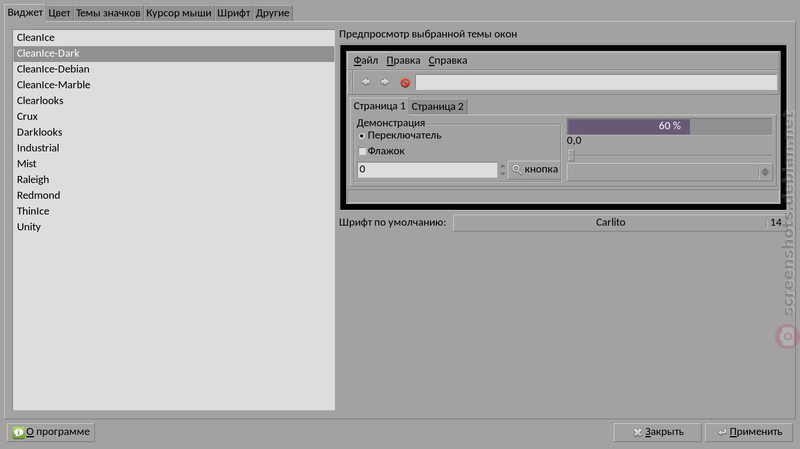Click the numeric spin input showing 0
Screen dimensions: 800x449
click(x=428, y=169)
